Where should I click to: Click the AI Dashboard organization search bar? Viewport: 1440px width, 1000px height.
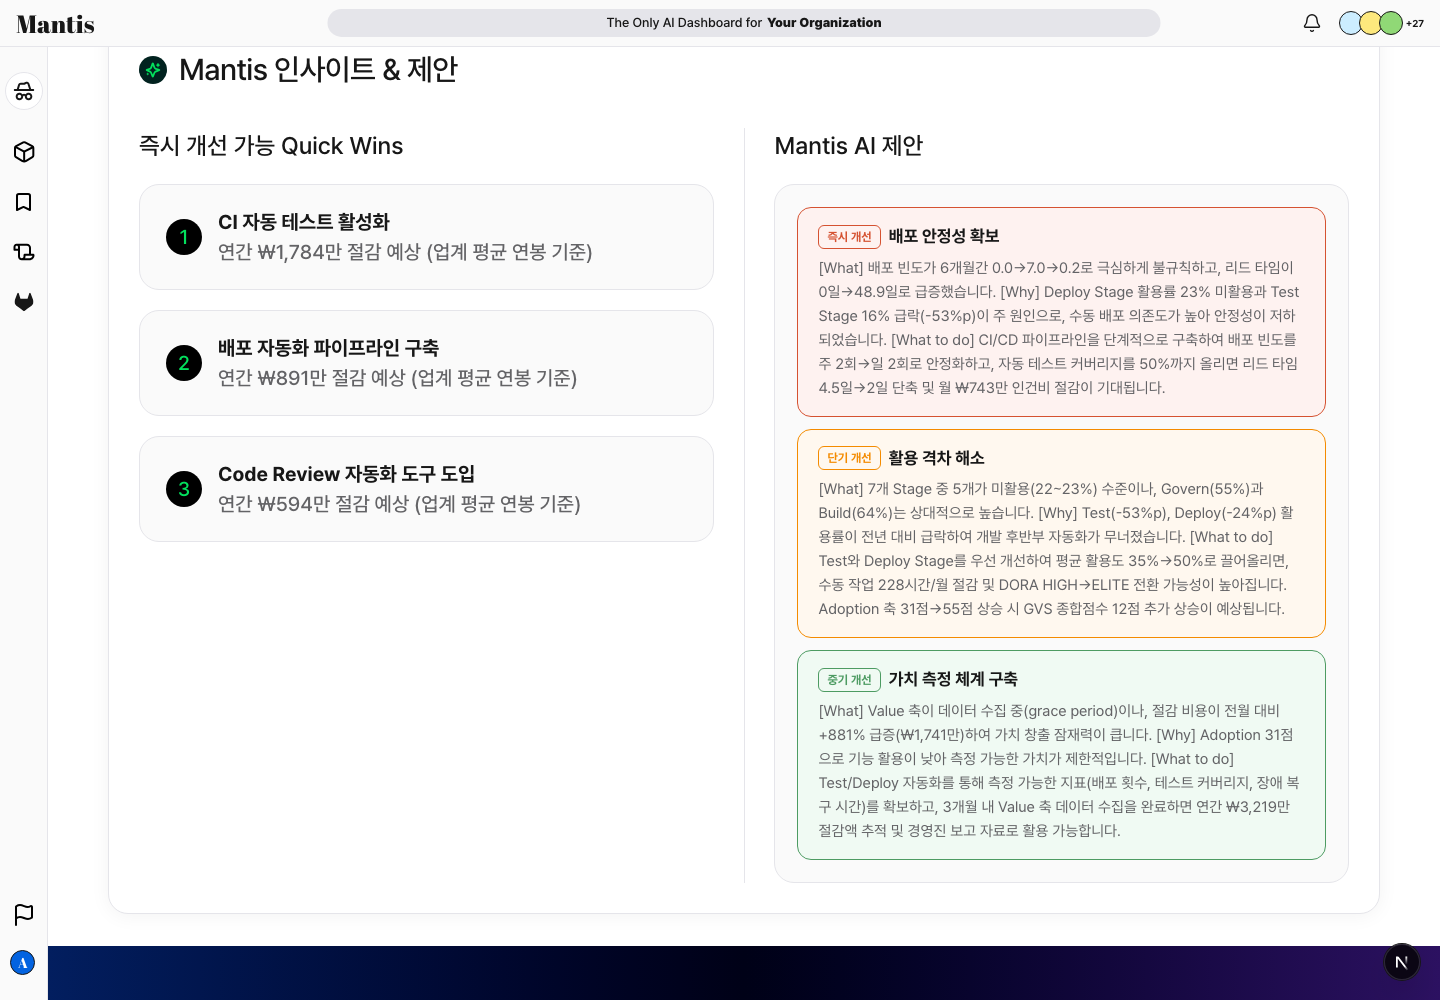pyautogui.click(x=744, y=23)
